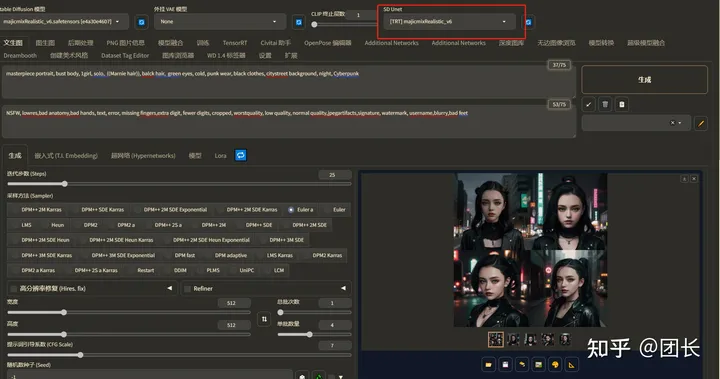Refresh the SD Unet list

point(529,22)
